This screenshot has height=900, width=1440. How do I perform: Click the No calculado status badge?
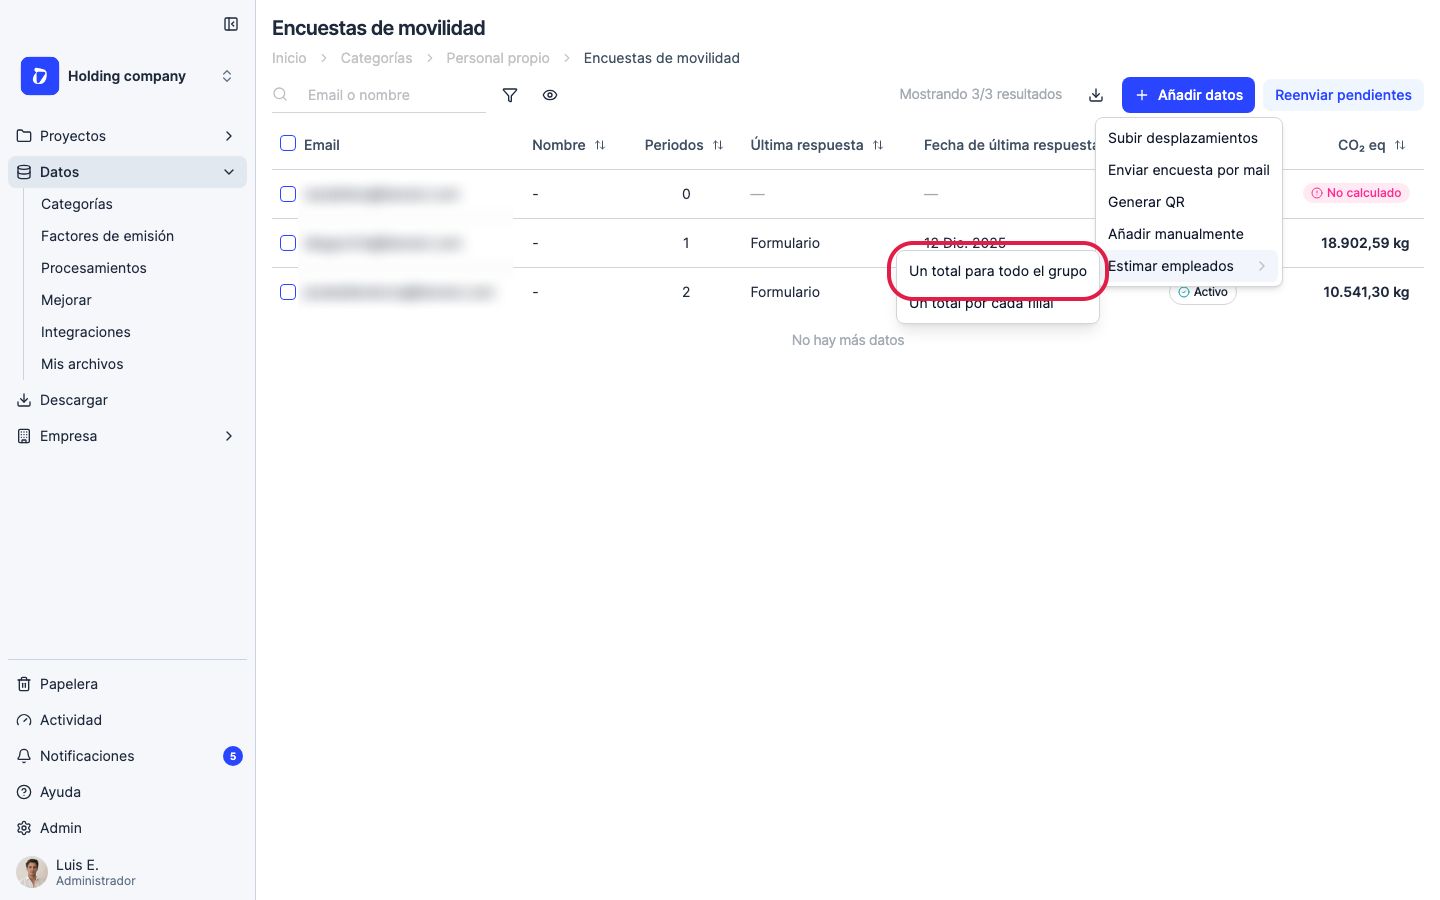(1356, 193)
